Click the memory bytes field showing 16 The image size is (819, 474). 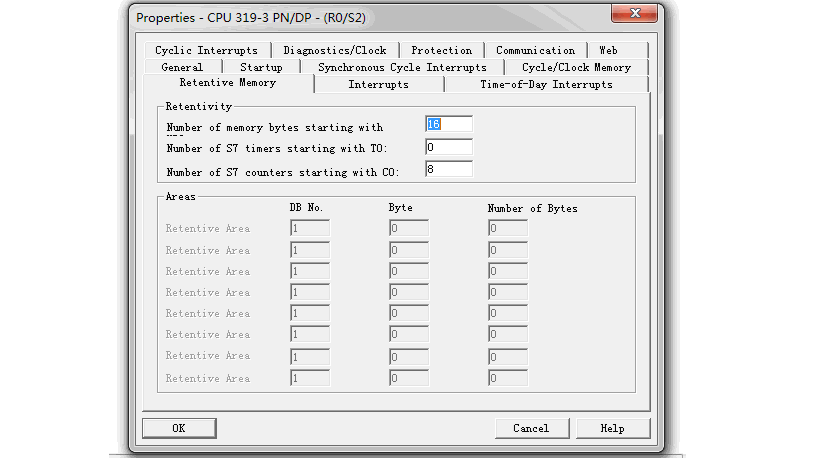[x=449, y=124]
